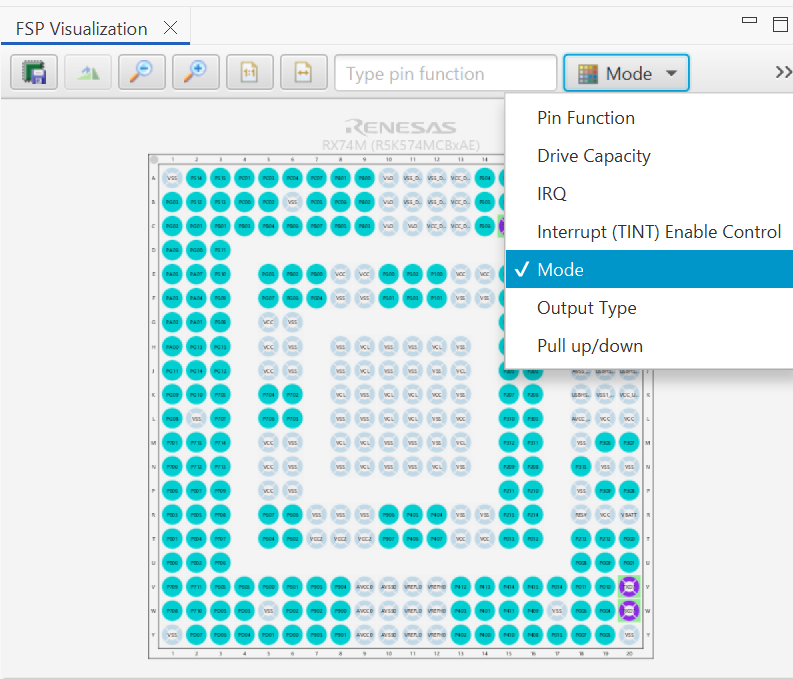Click the chip-with-floppy save icon
This screenshot has width=793, height=679.
point(34,73)
